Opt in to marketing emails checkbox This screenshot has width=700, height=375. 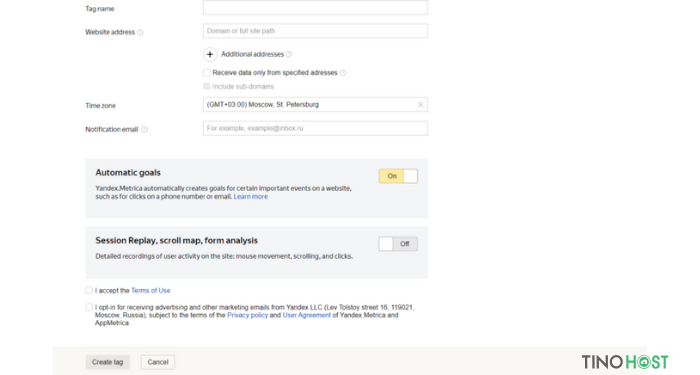click(89, 307)
